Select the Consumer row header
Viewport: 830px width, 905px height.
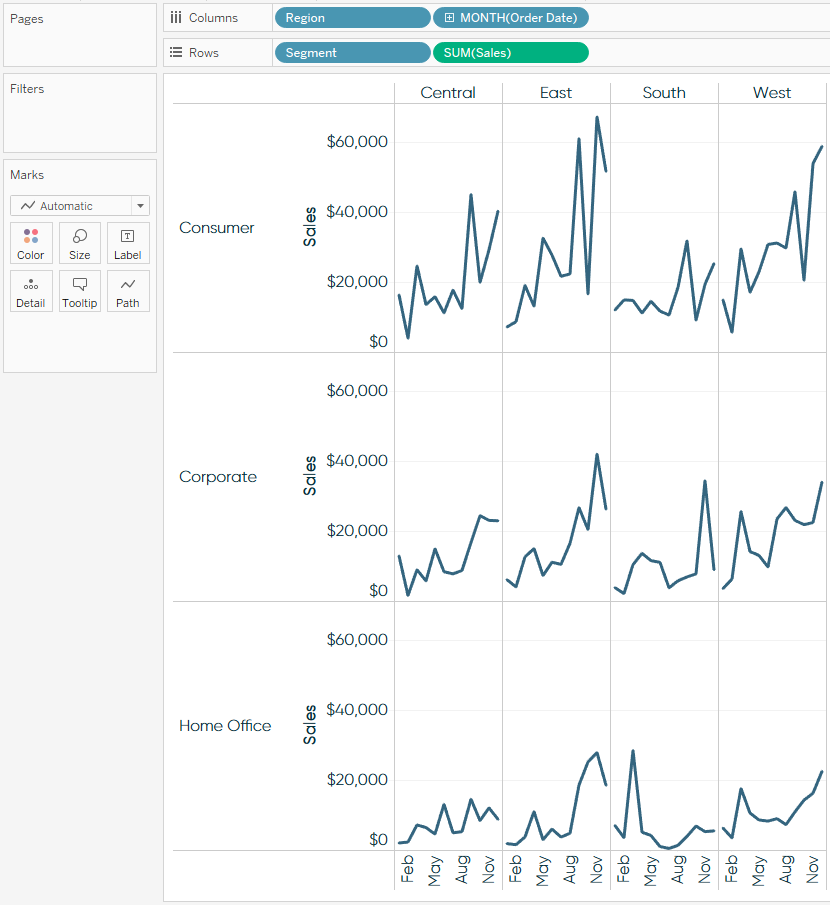[217, 228]
